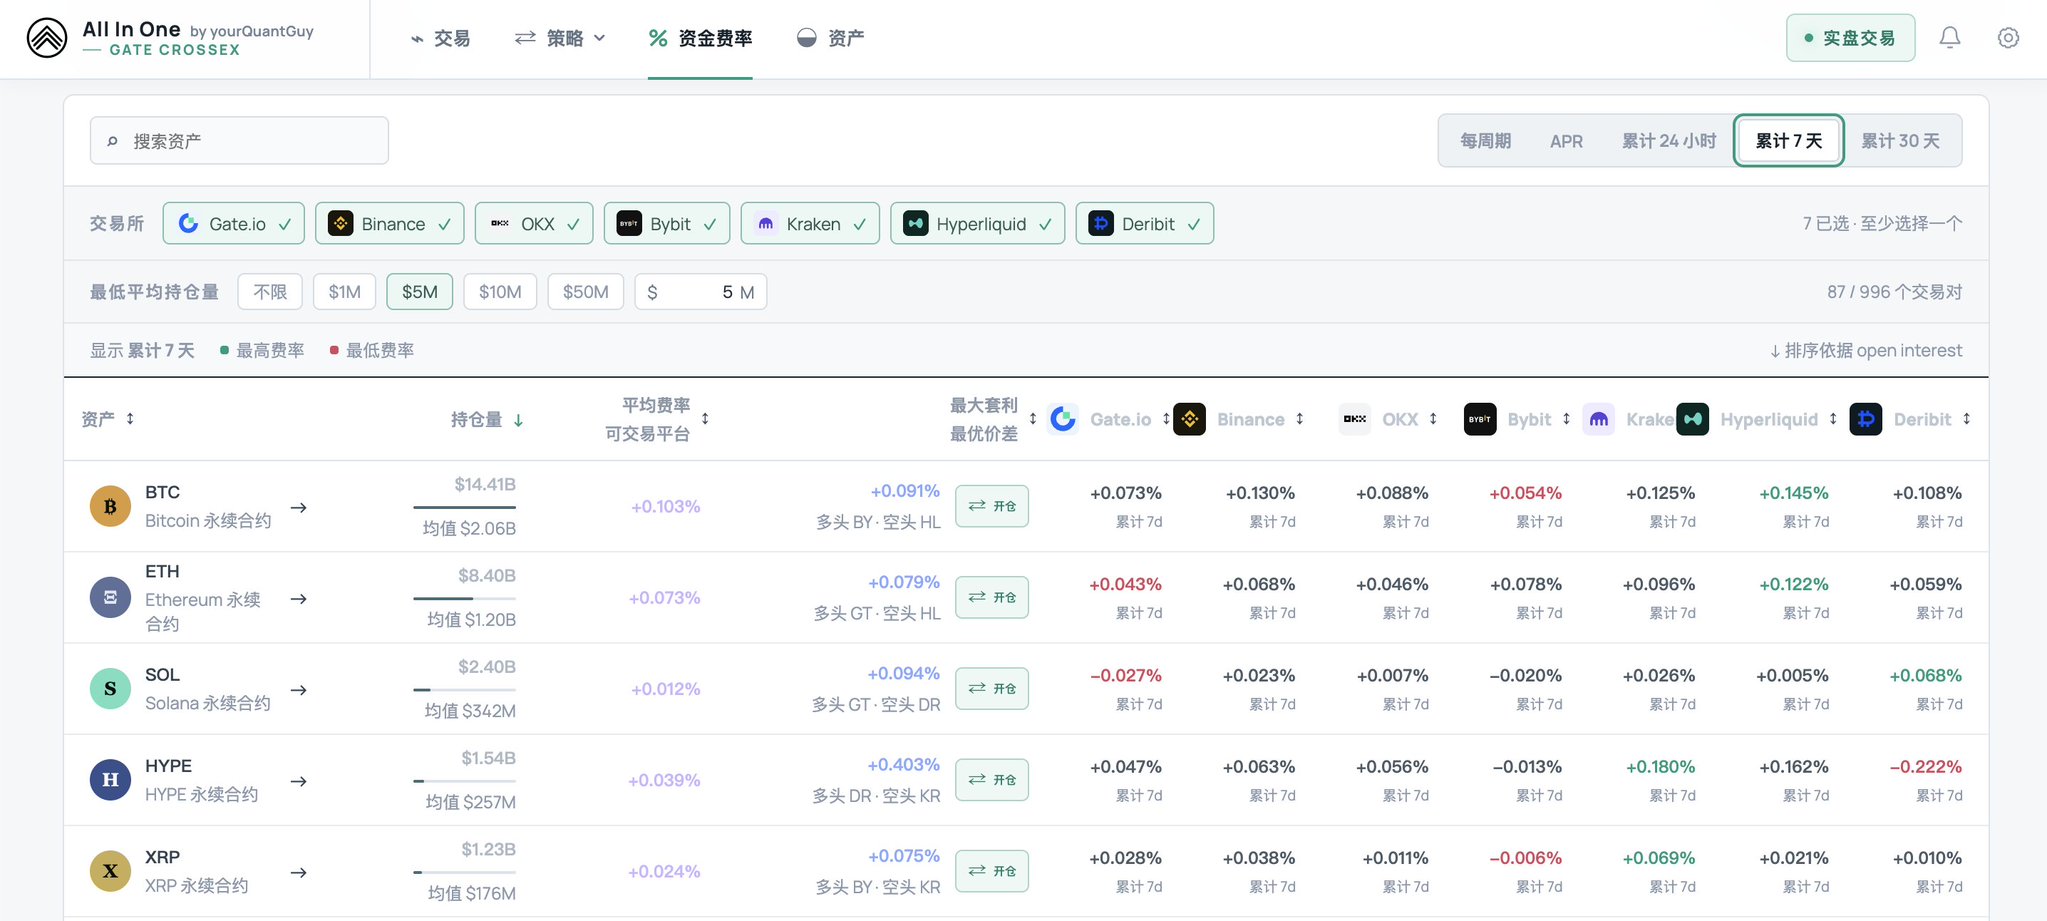This screenshot has height=921, width=2047.
Task: Click the 实盘交易 button
Action: coord(1851,38)
